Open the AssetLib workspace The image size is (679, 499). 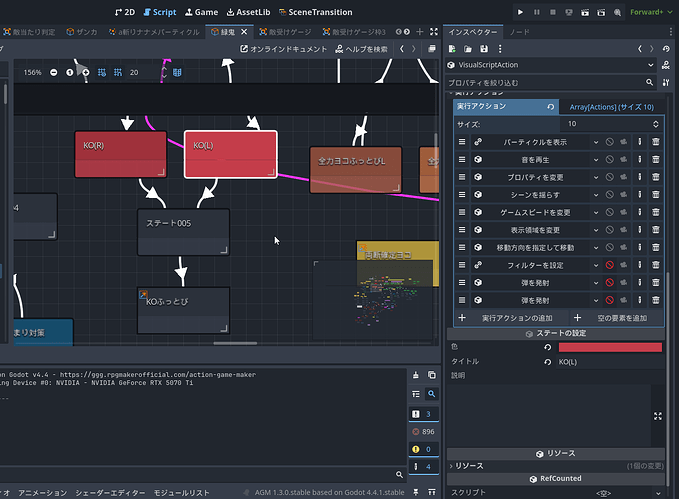249,12
